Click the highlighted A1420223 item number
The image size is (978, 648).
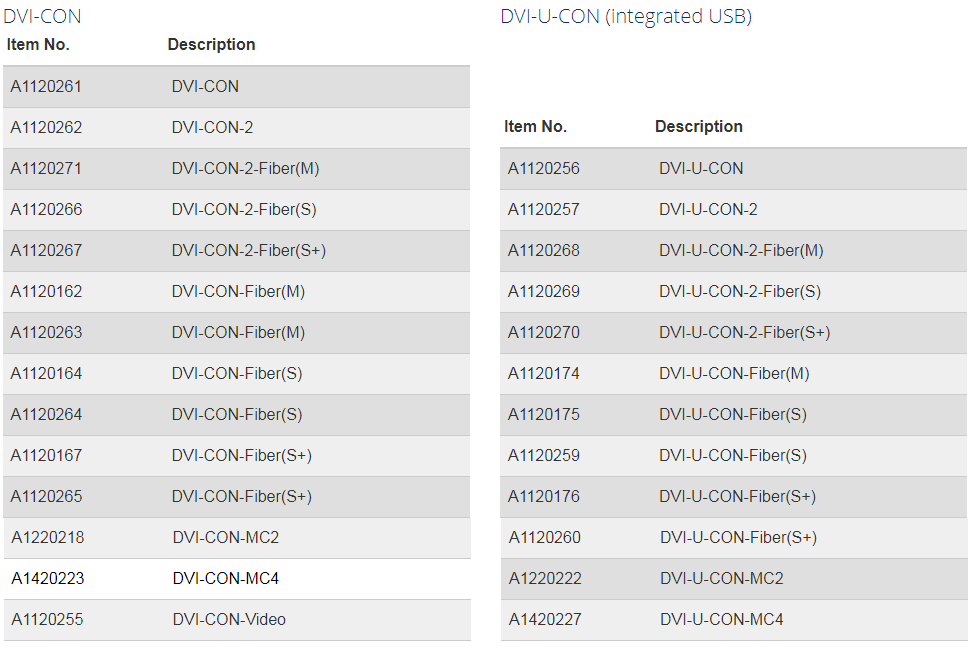(48, 578)
